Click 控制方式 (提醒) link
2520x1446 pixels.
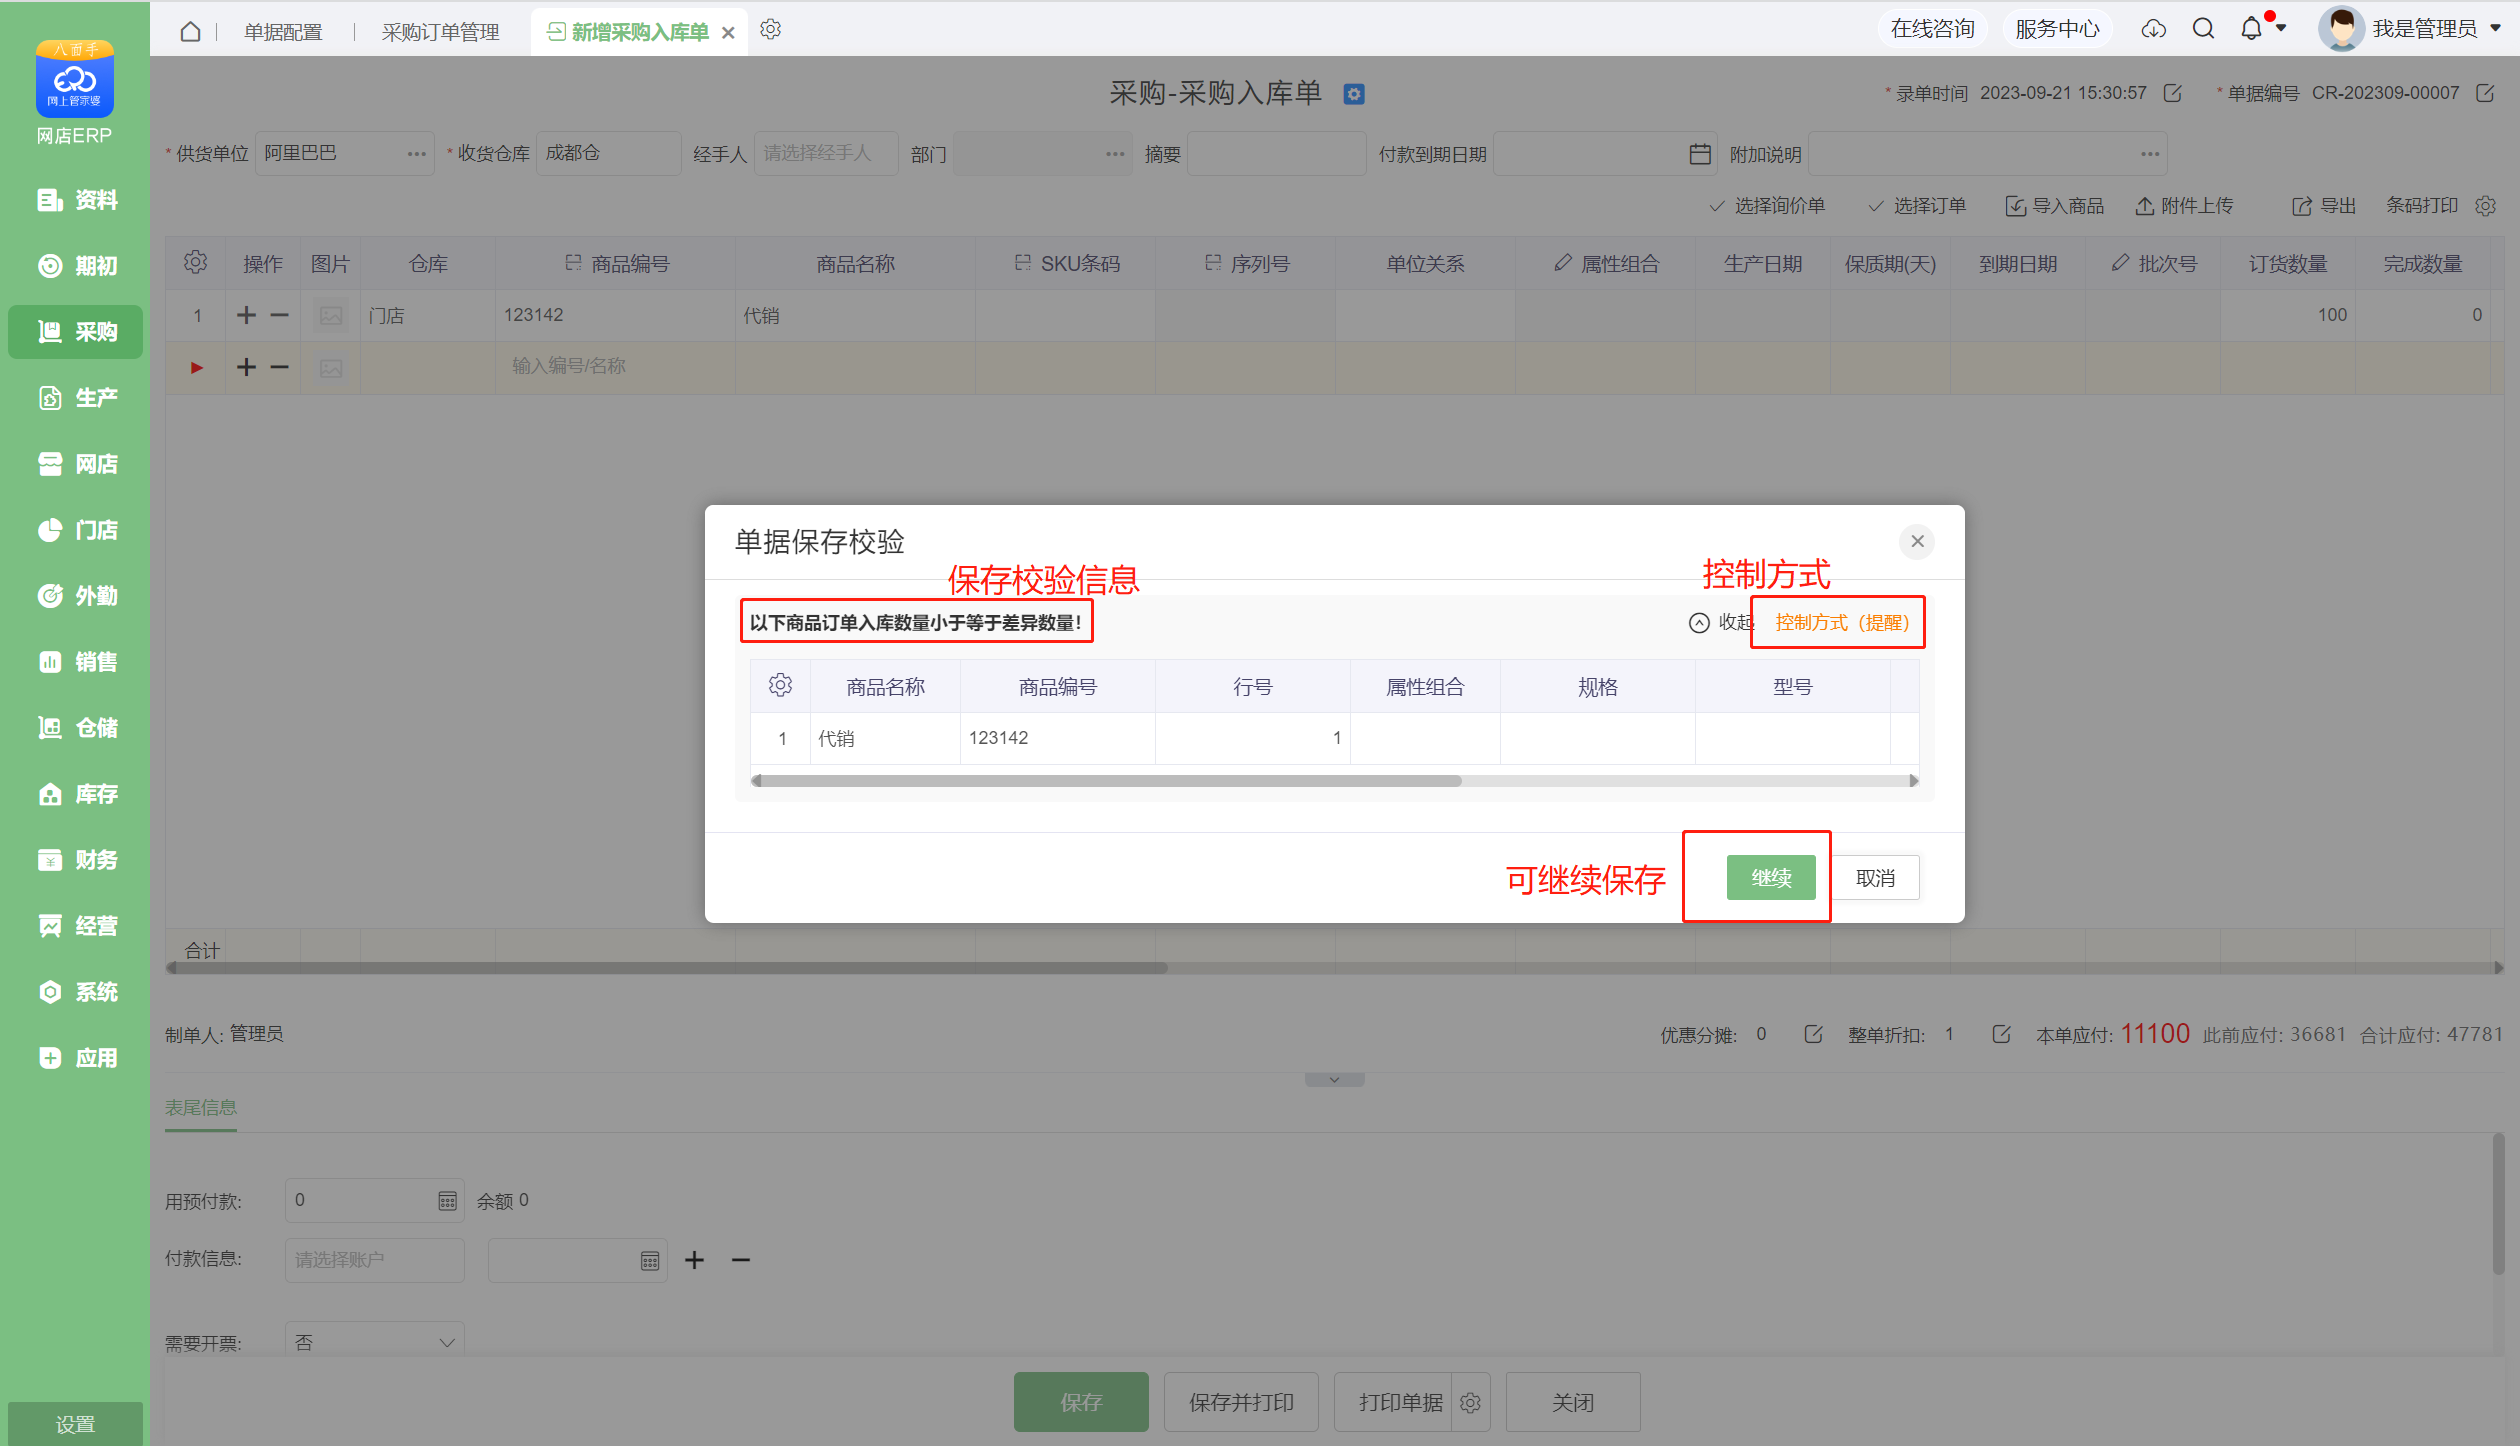(1842, 622)
